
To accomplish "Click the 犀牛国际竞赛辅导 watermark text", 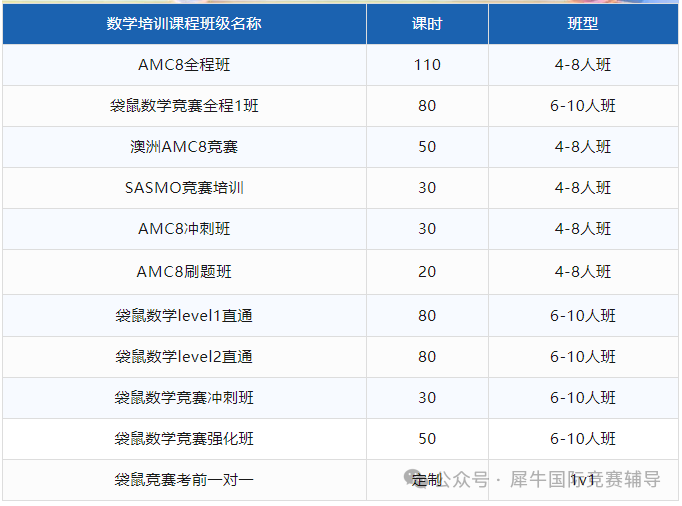I will click(x=585, y=479).
